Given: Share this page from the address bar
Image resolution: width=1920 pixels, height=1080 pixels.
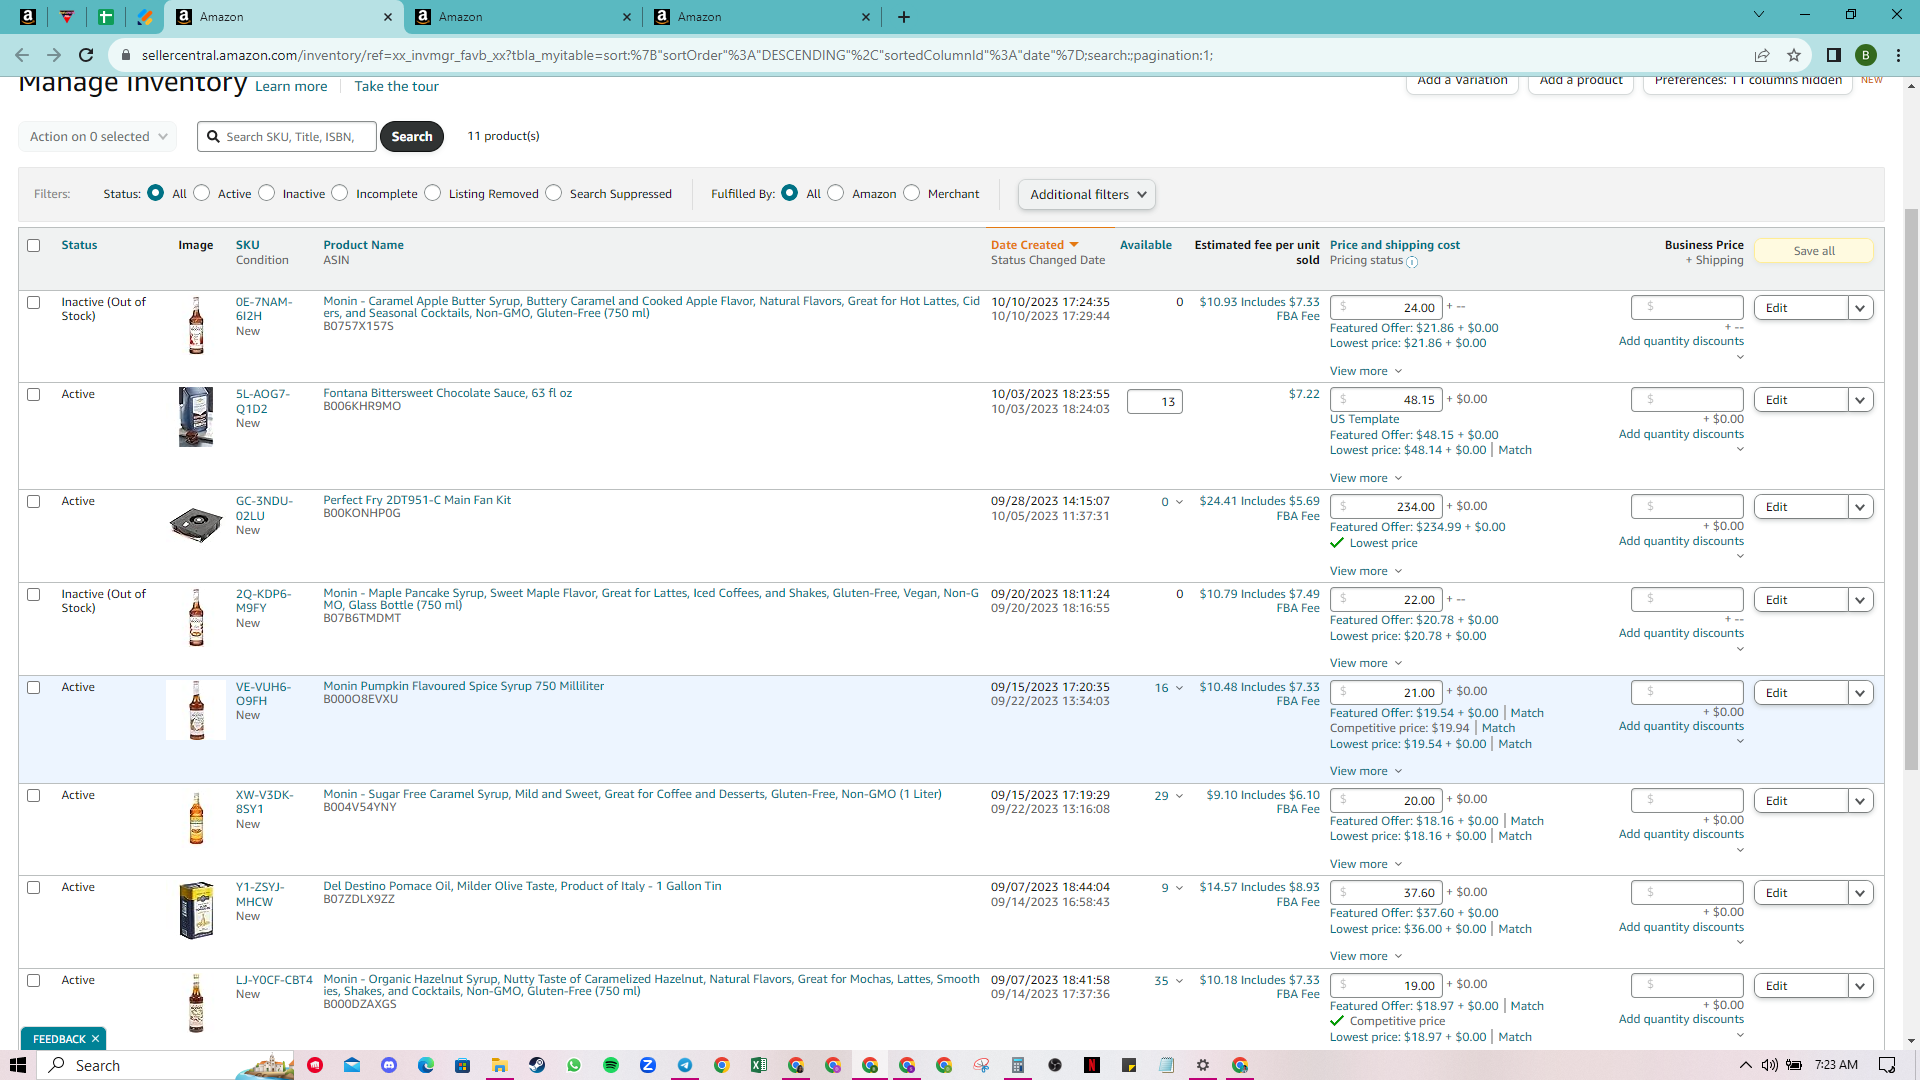Looking at the screenshot, I should click(x=1762, y=55).
